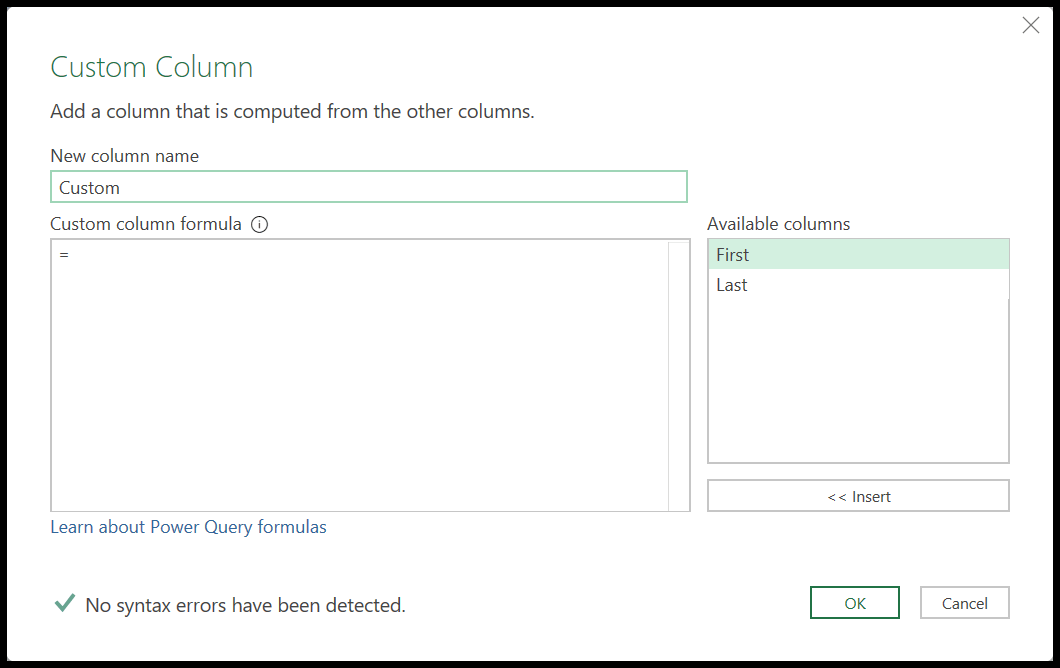Click the New column name field

[x=369, y=187]
